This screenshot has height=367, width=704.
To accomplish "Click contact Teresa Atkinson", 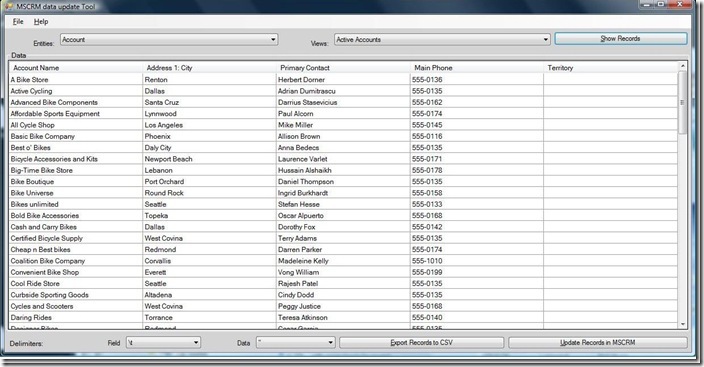I will [343, 317].
